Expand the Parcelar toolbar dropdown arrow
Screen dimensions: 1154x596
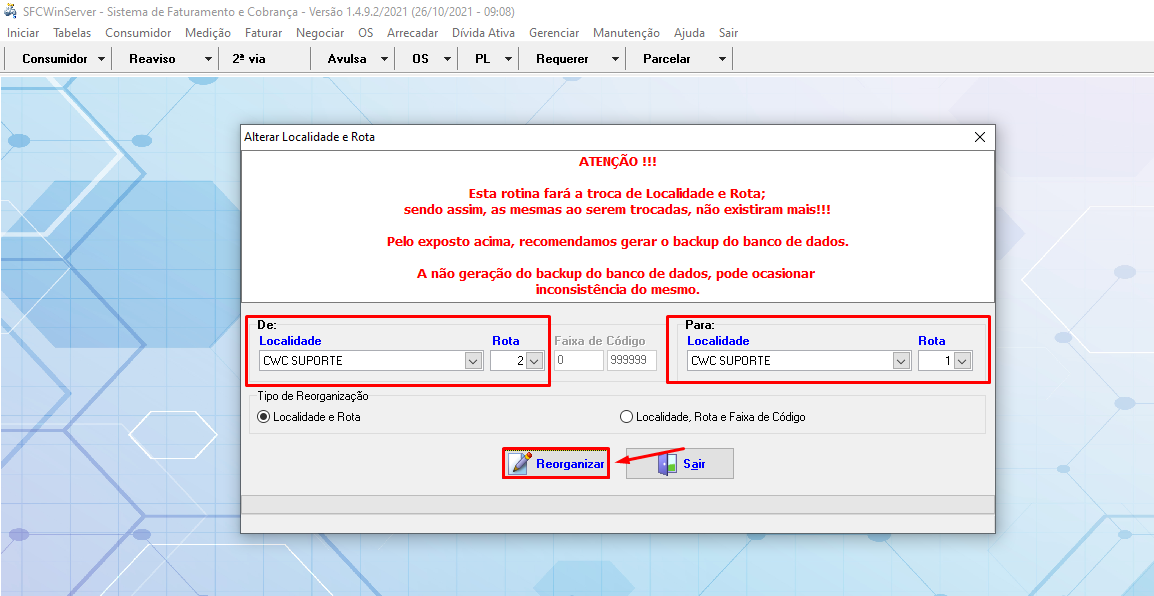point(722,59)
